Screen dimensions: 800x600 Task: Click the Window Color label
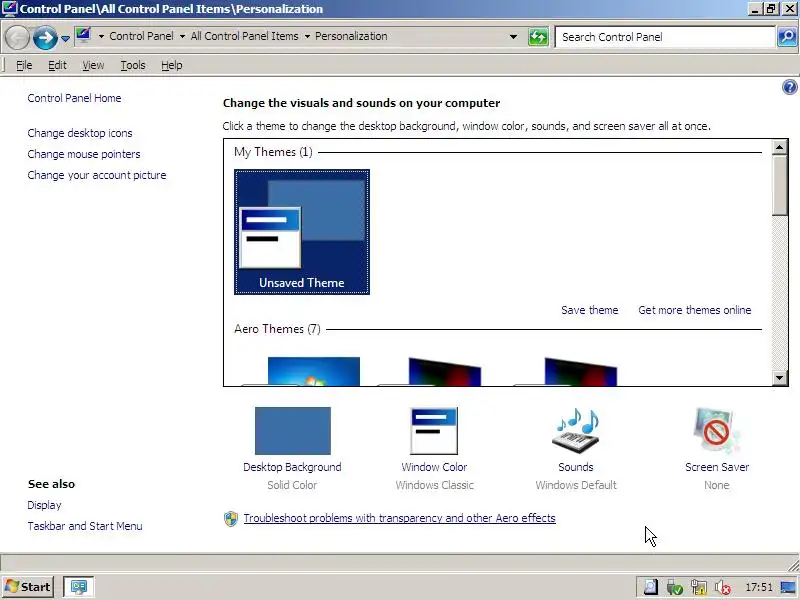pyautogui.click(x=434, y=467)
